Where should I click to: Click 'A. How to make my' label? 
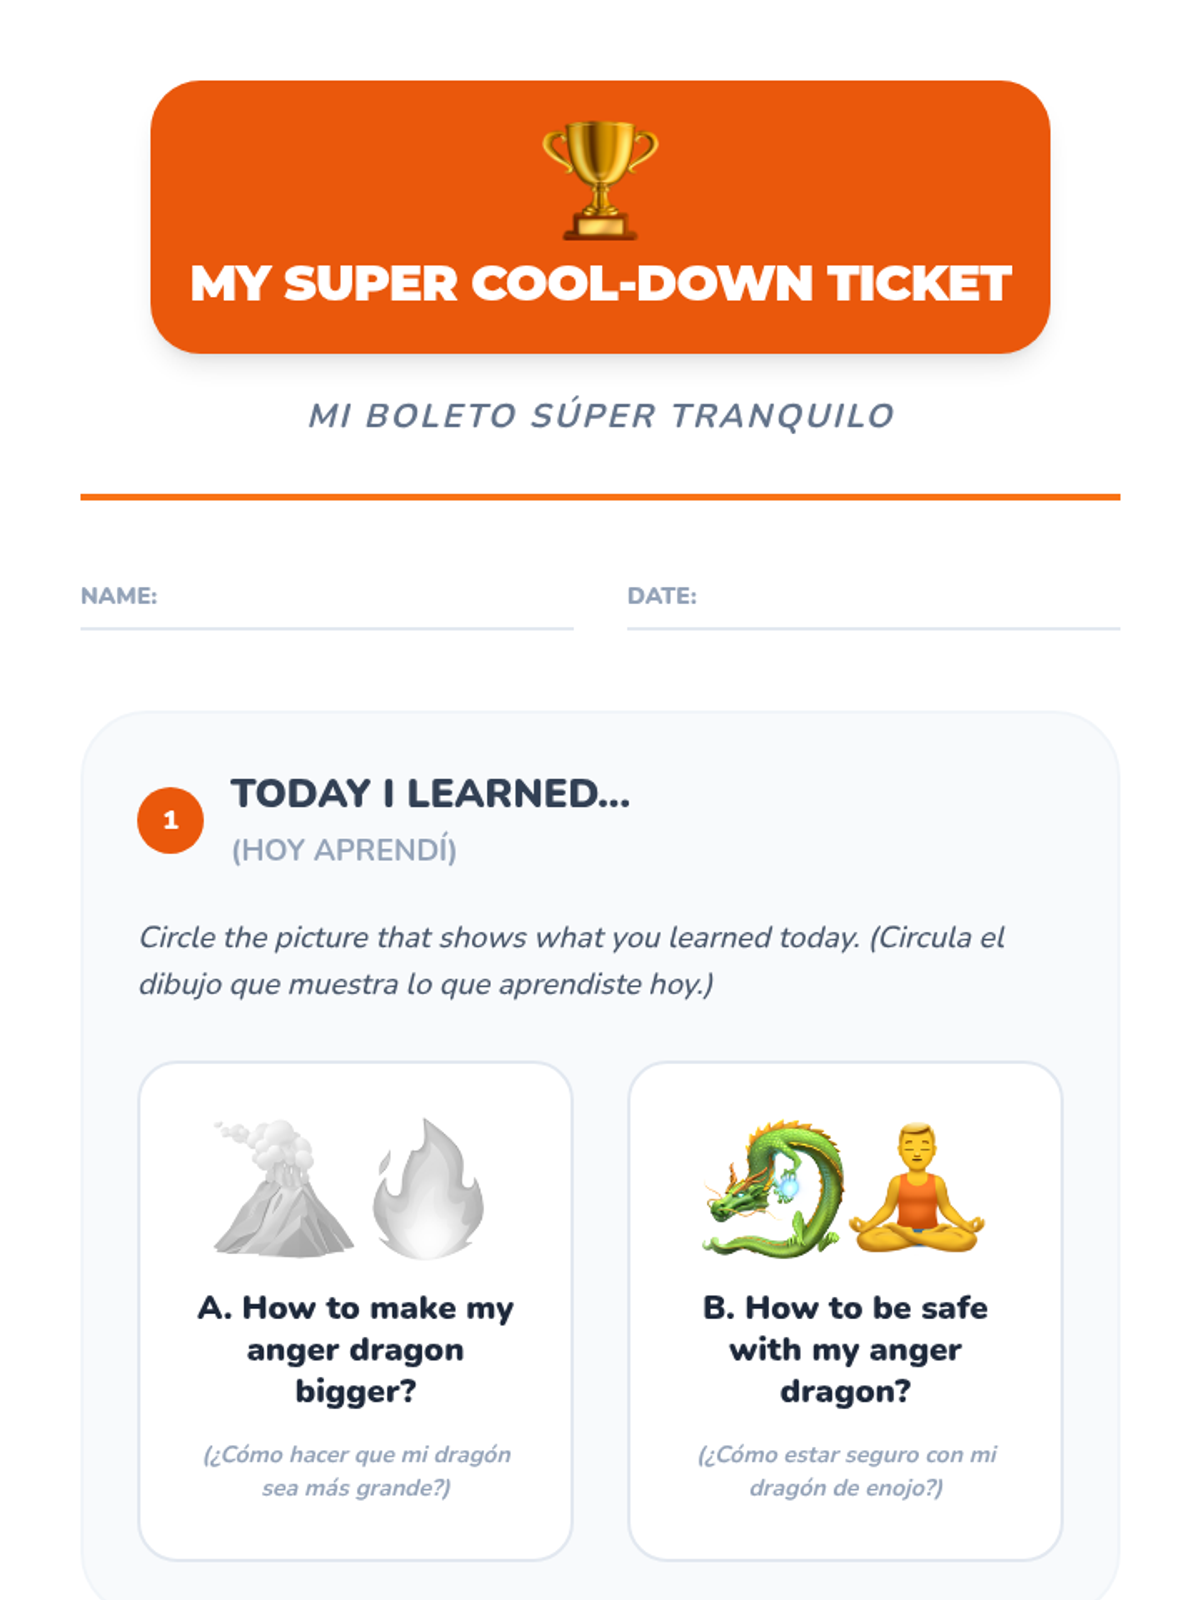pos(355,1308)
